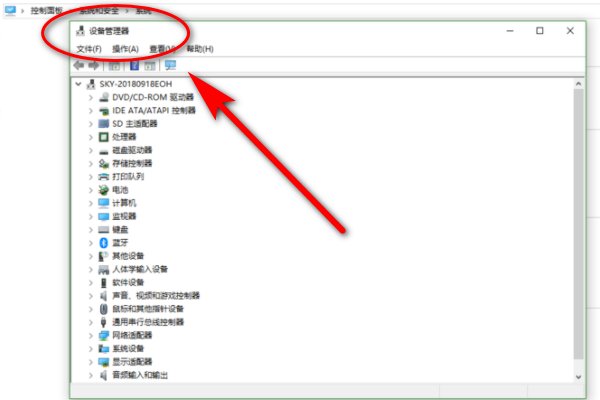Image resolution: width=600 pixels, height=400 pixels.
Task: Click the display adapter (显示适配器) icon
Action: tap(104, 362)
